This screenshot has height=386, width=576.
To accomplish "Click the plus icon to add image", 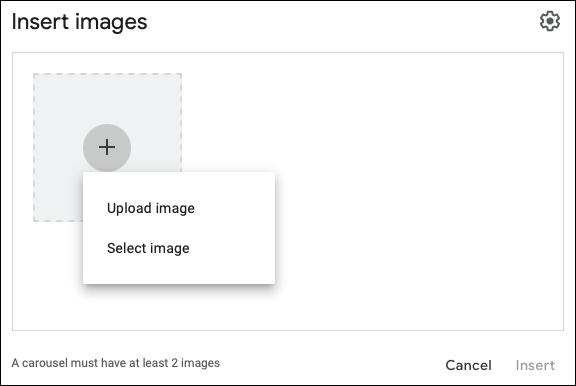I will [107, 147].
